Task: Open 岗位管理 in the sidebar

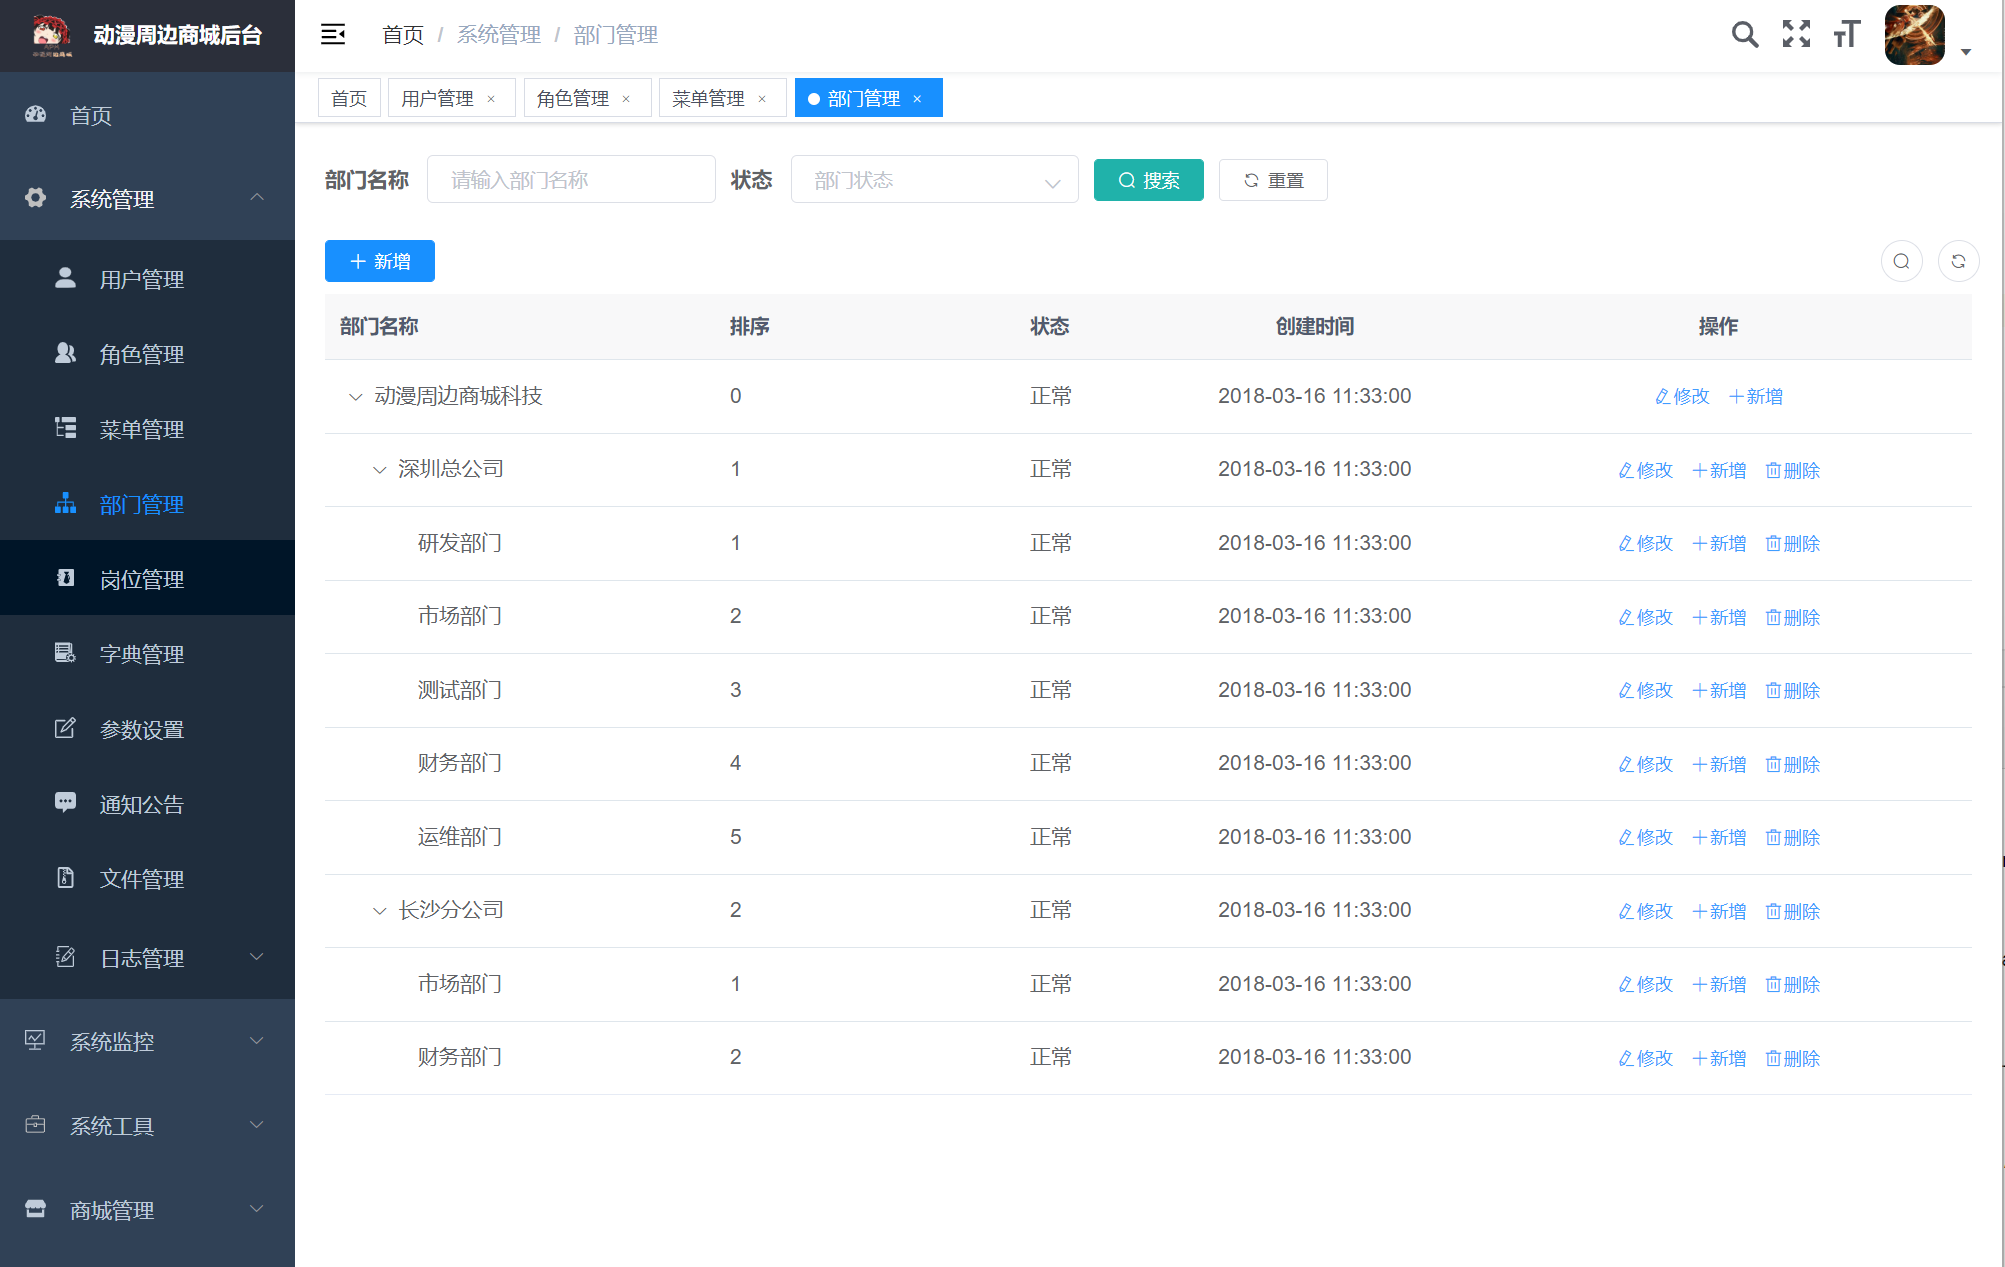Action: (x=141, y=580)
